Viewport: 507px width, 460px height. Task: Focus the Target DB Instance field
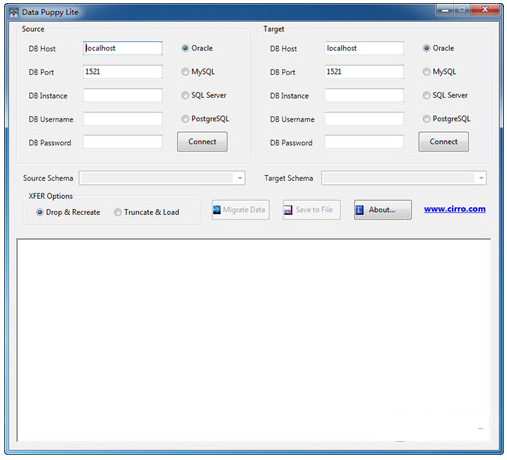coord(364,95)
